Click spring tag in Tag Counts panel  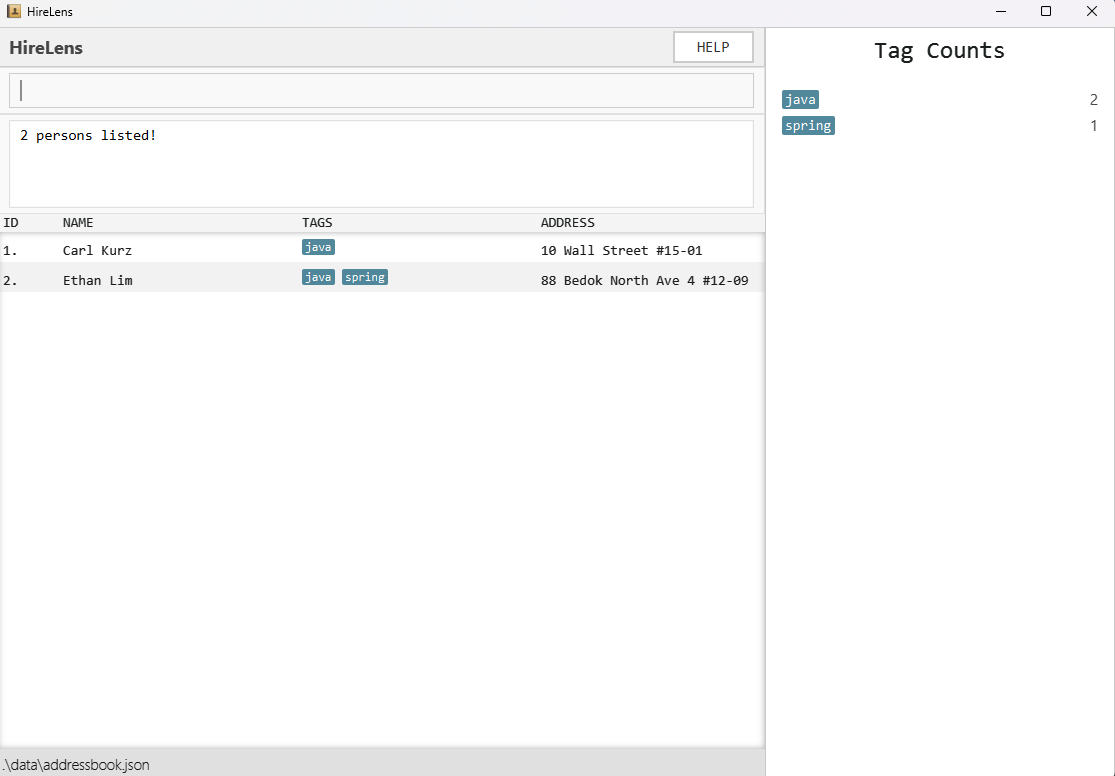tap(808, 125)
